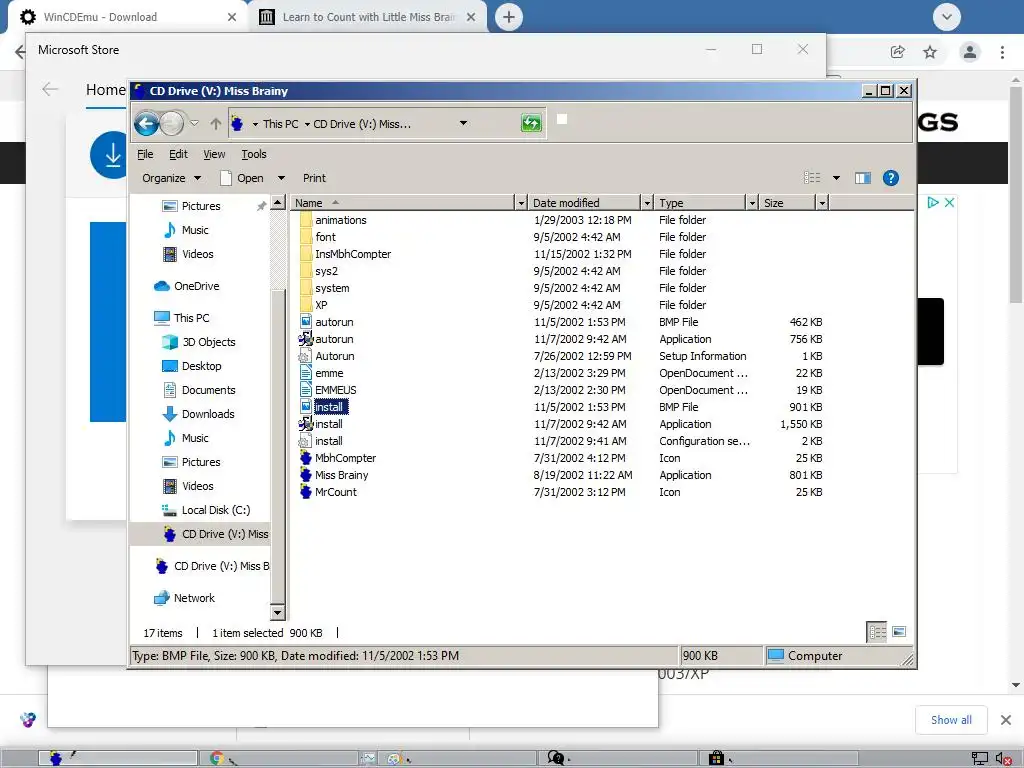Open recent locations dropdown next to forward arrow
The width and height of the screenshot is (1024, 768).
pyautogui.click(x=194, y=123)
